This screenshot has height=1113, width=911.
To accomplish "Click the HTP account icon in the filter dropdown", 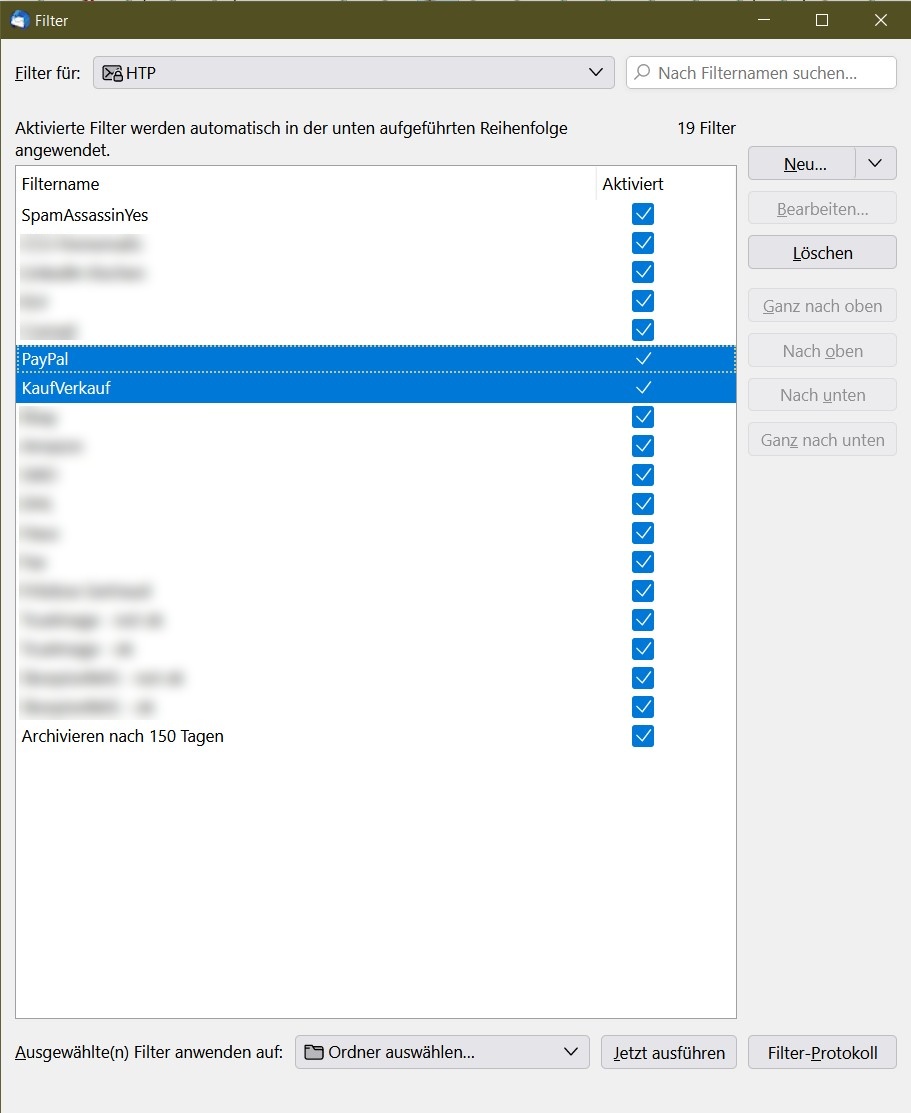I will [x=110, y=72].
